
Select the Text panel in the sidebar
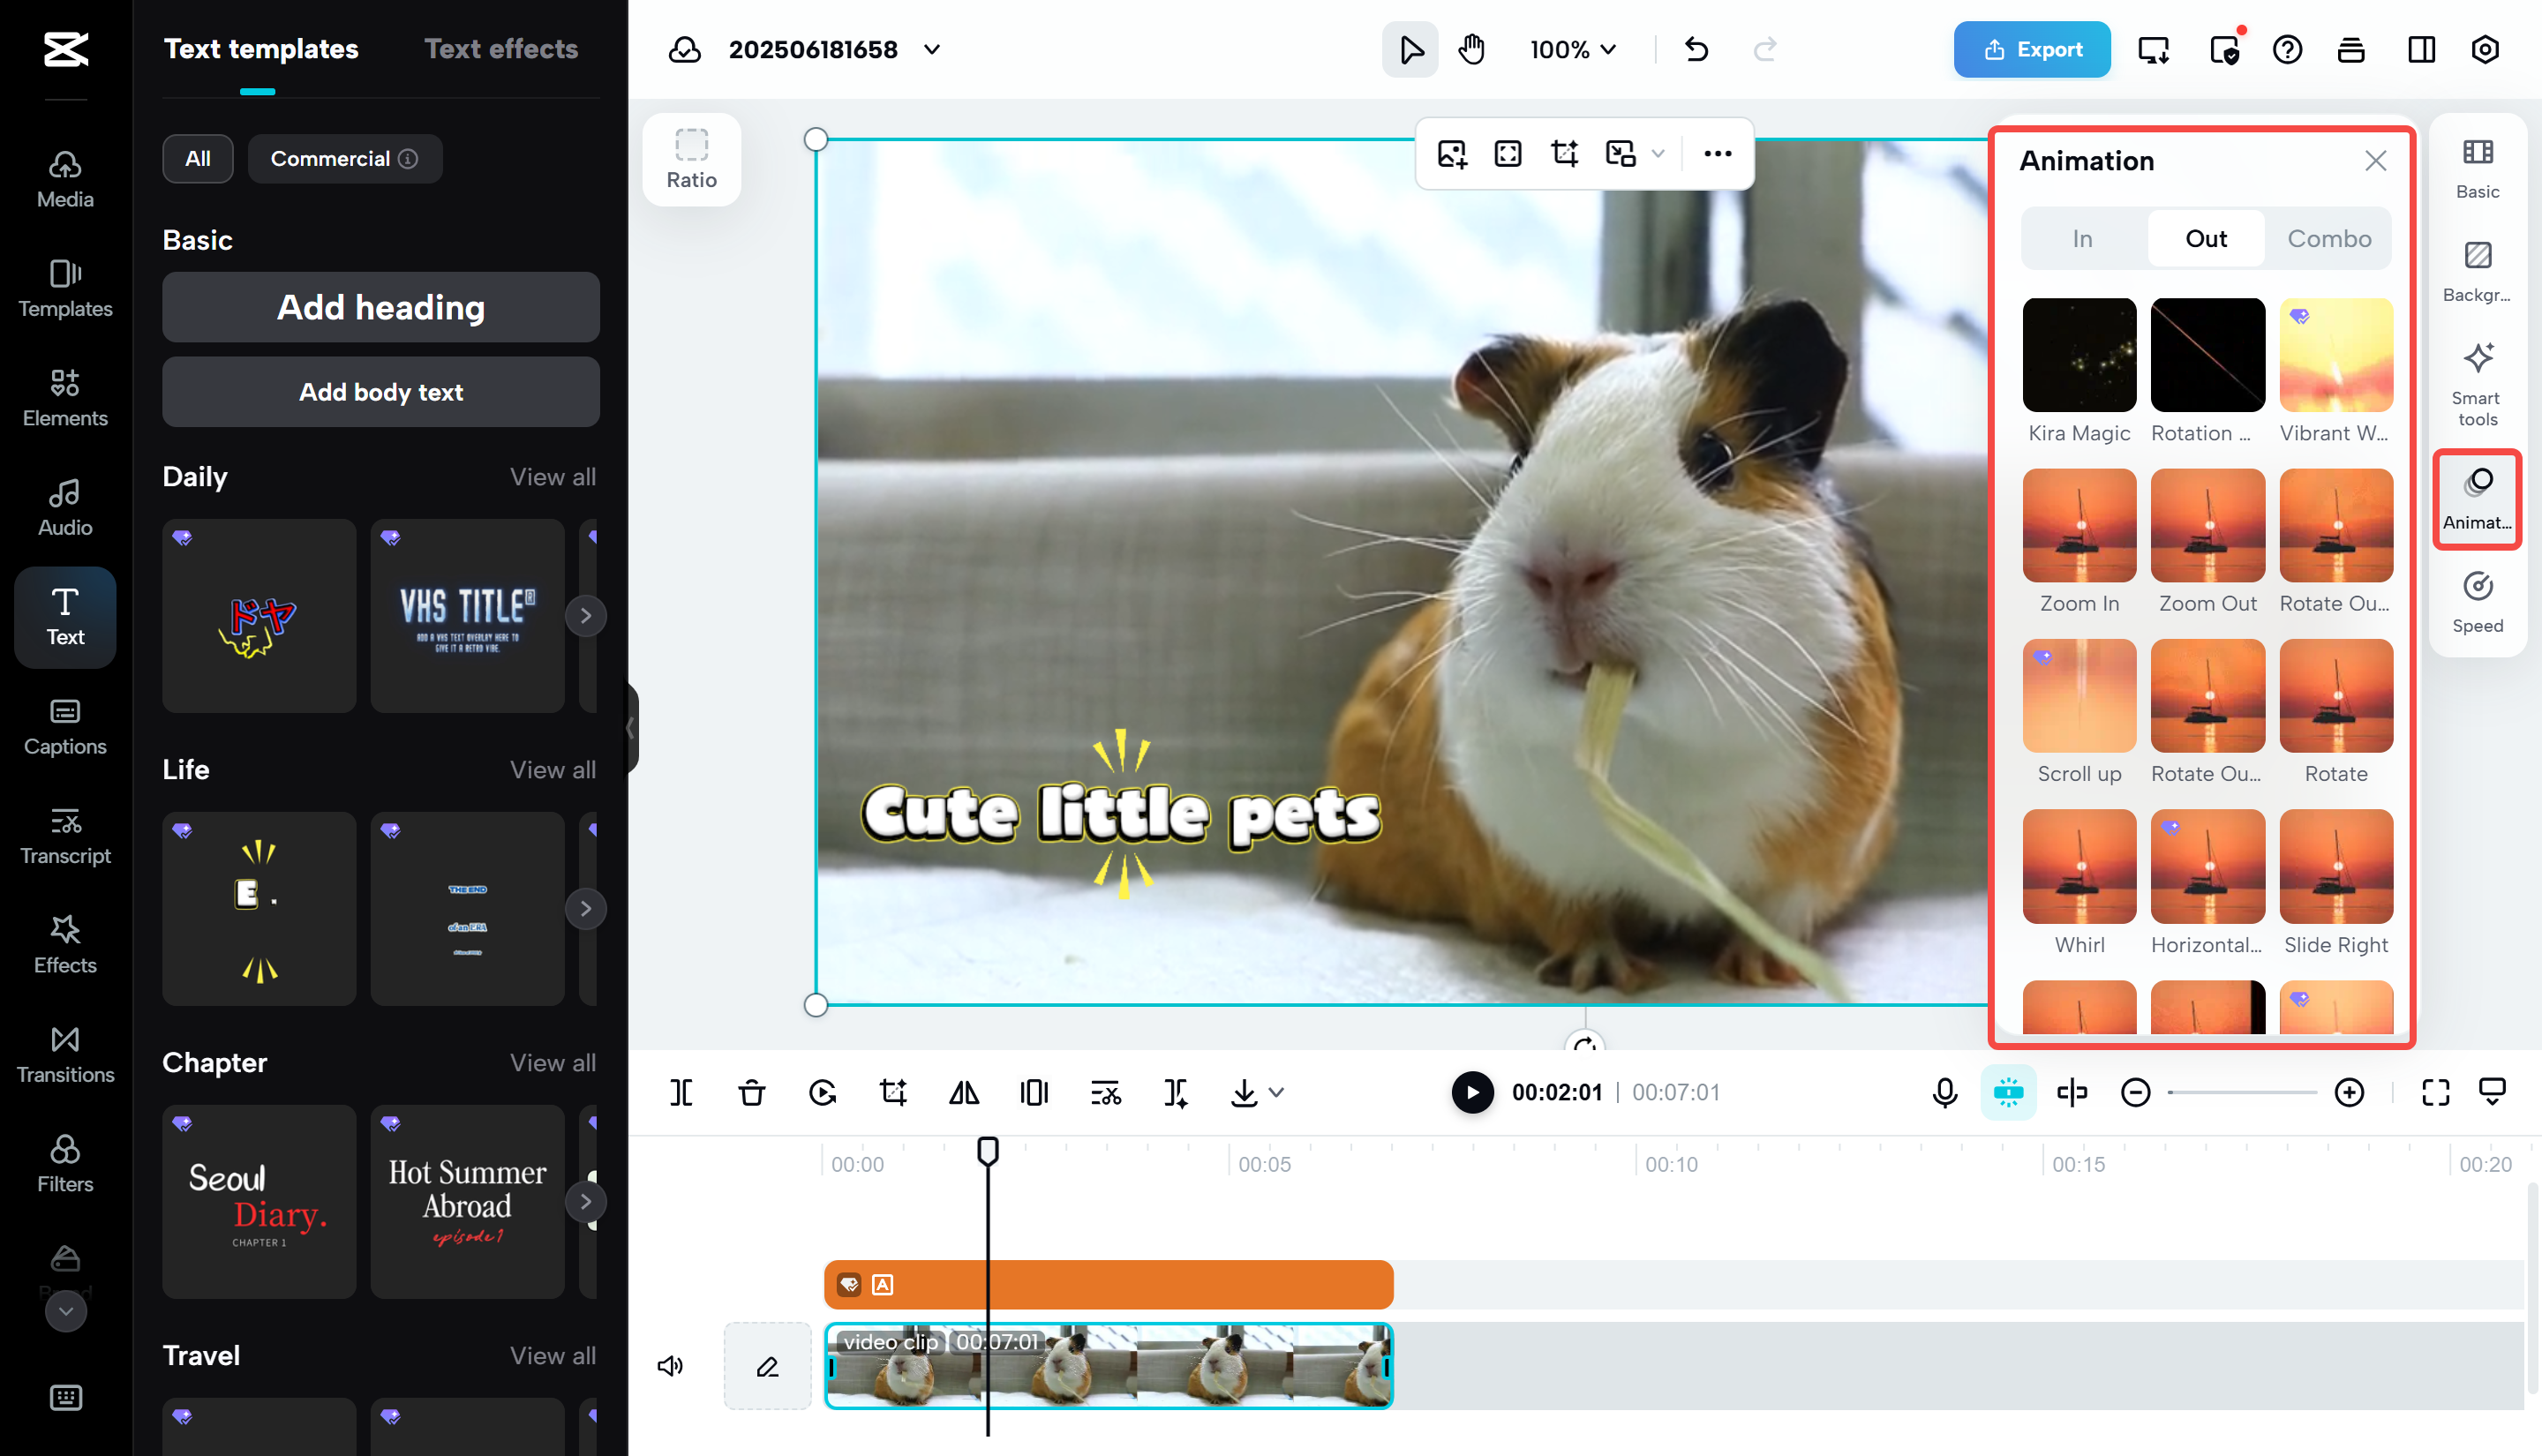click(64, 617)
